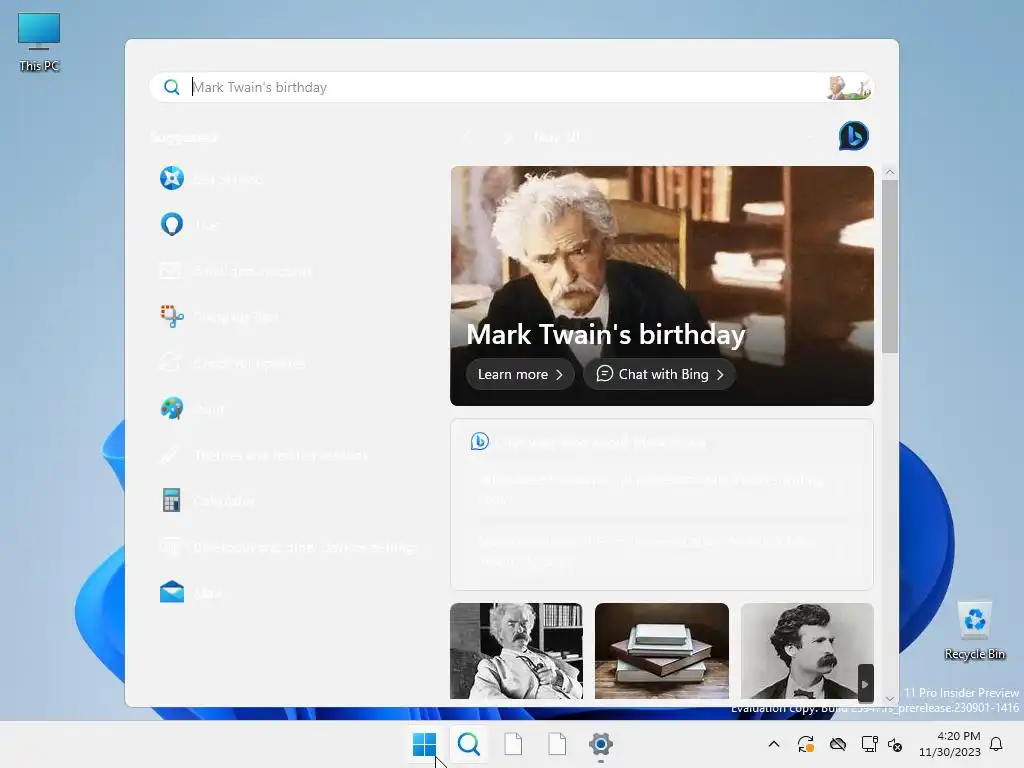Open elderly Twain sitting with pipe thumbnail

(517, 650)
